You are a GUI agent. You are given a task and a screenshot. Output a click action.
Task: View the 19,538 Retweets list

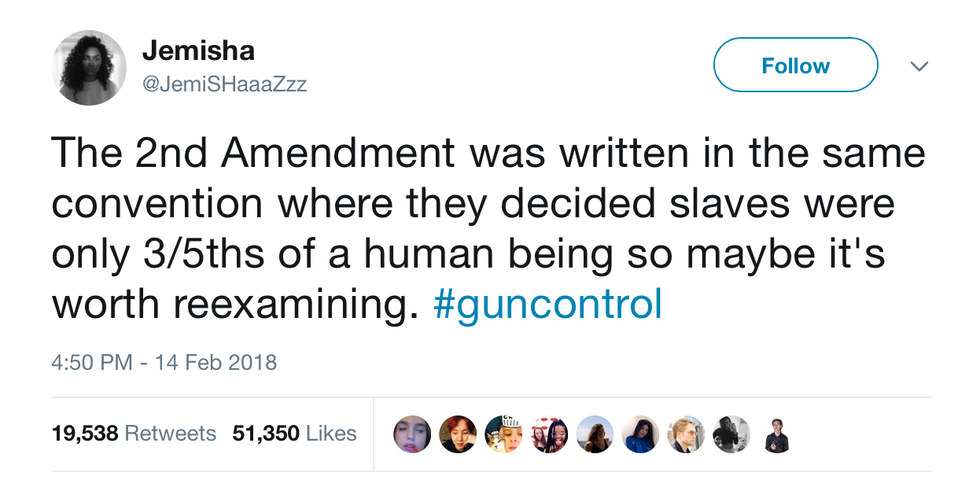[133, 433]
